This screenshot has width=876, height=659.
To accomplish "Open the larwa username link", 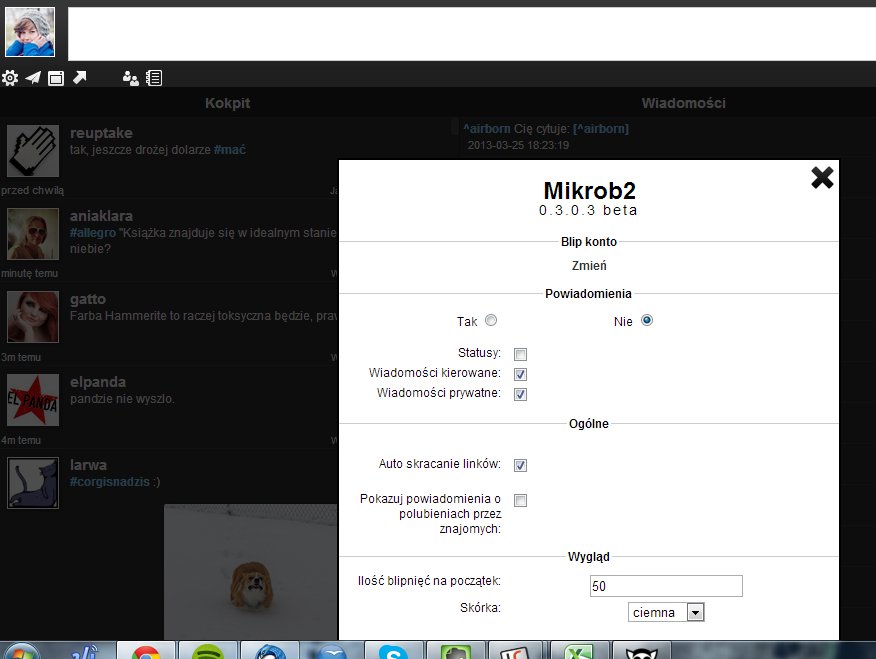I will 88,465.
